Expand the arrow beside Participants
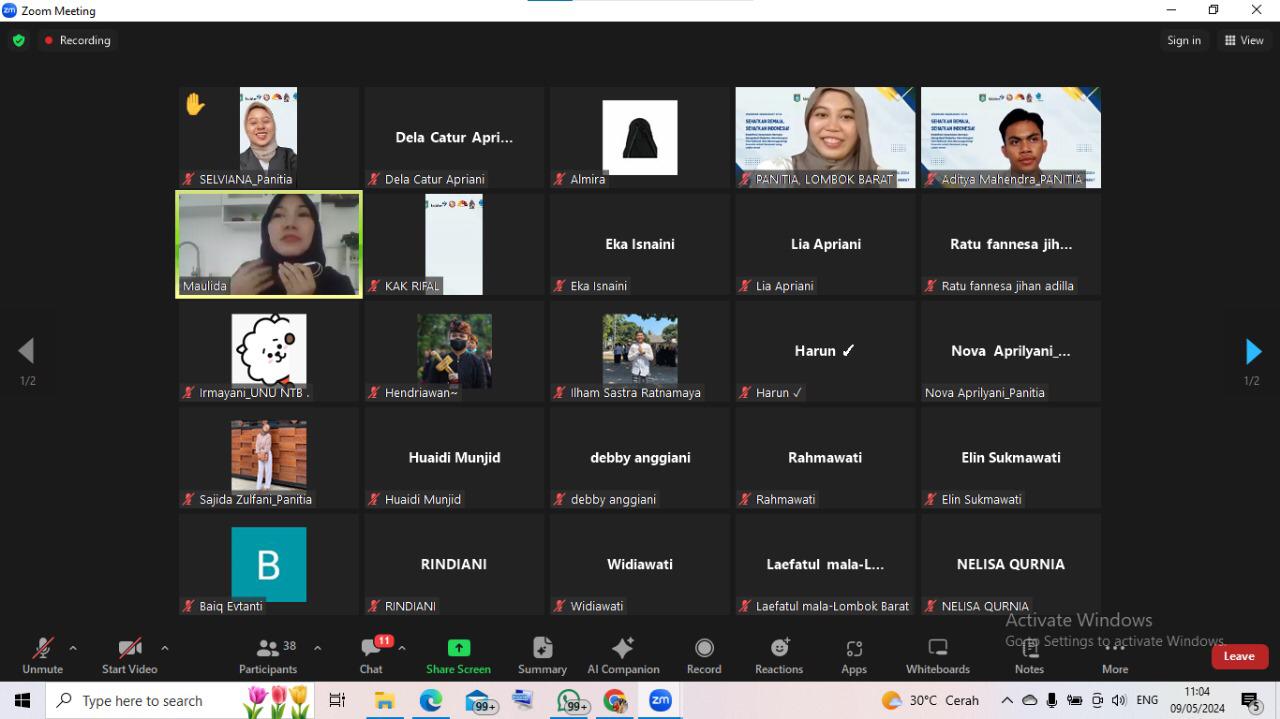1280x719 pixels. point(317,648)
